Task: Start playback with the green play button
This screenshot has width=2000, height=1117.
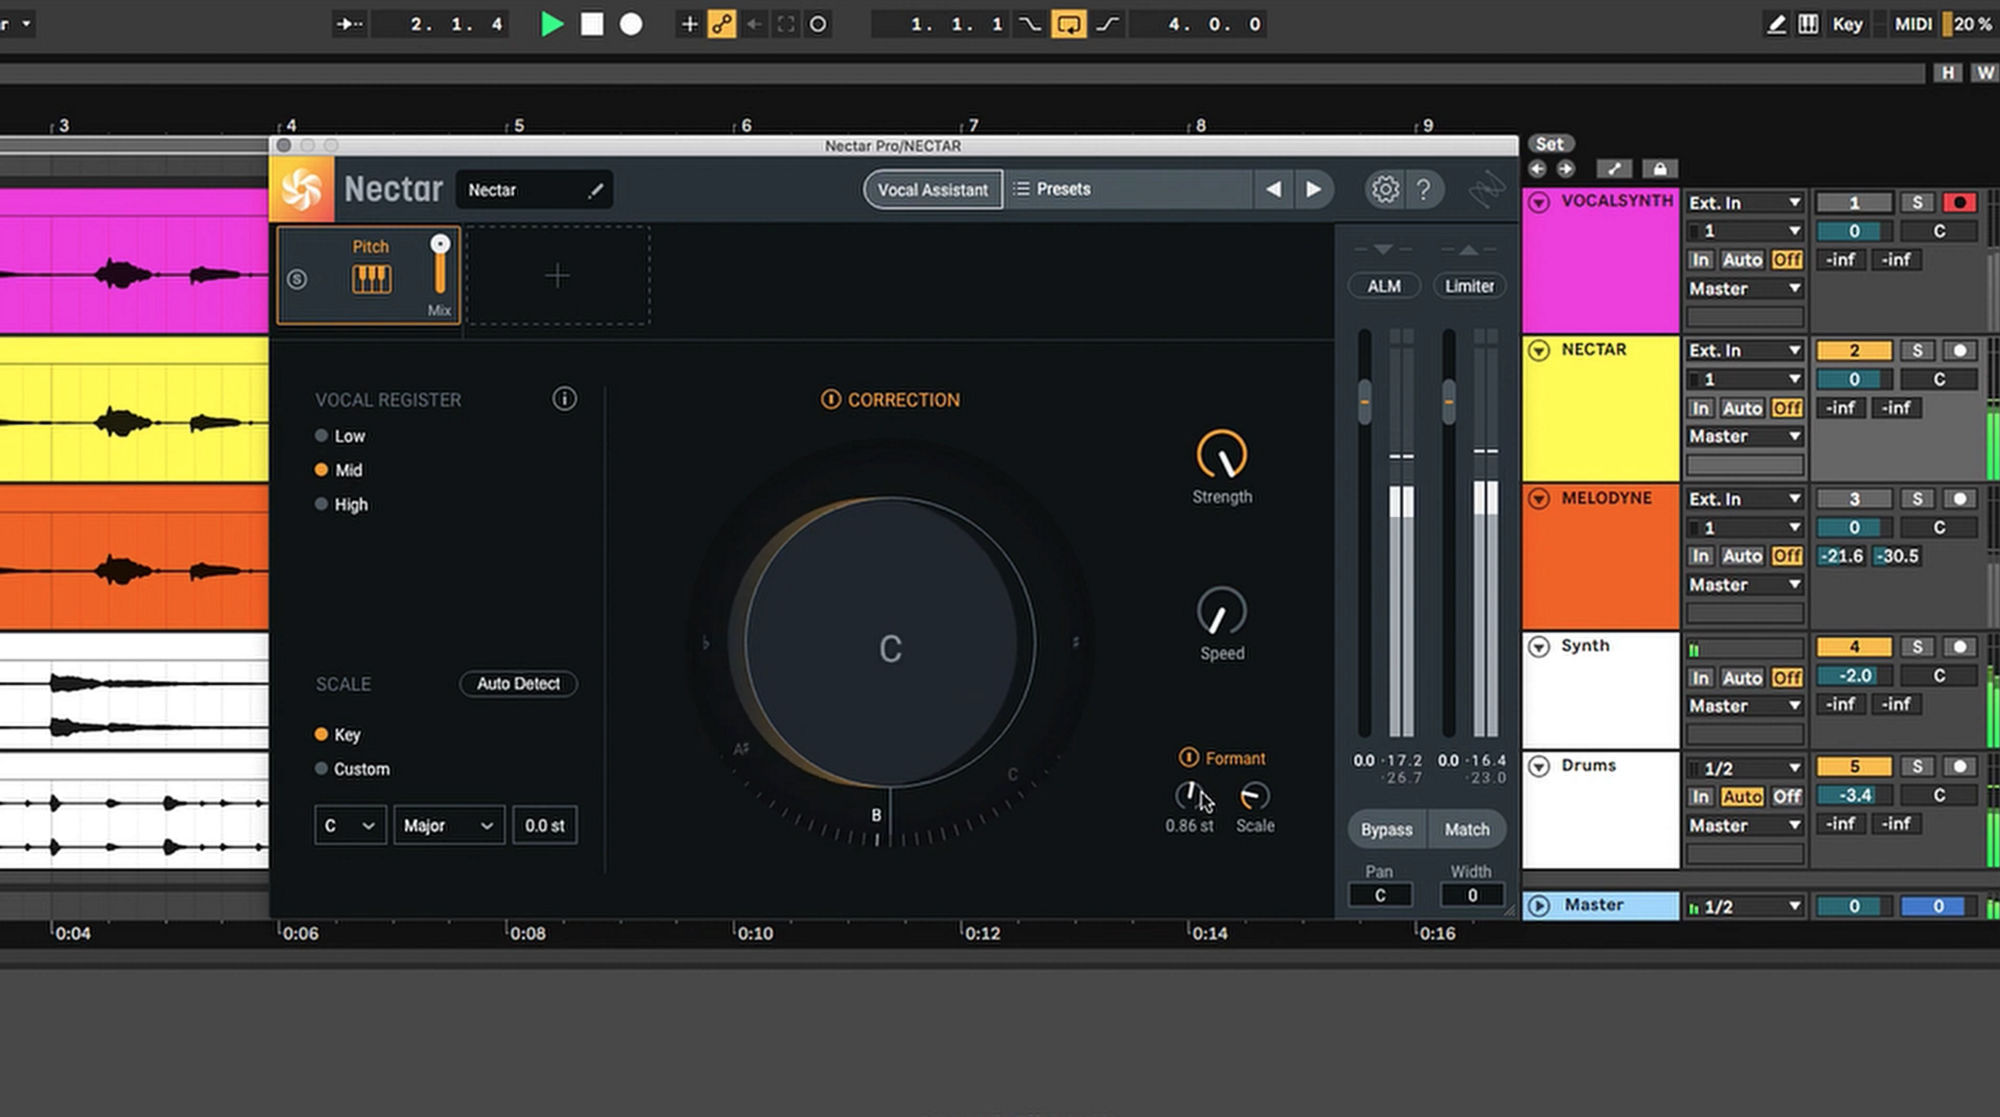Action: (551, 24)
